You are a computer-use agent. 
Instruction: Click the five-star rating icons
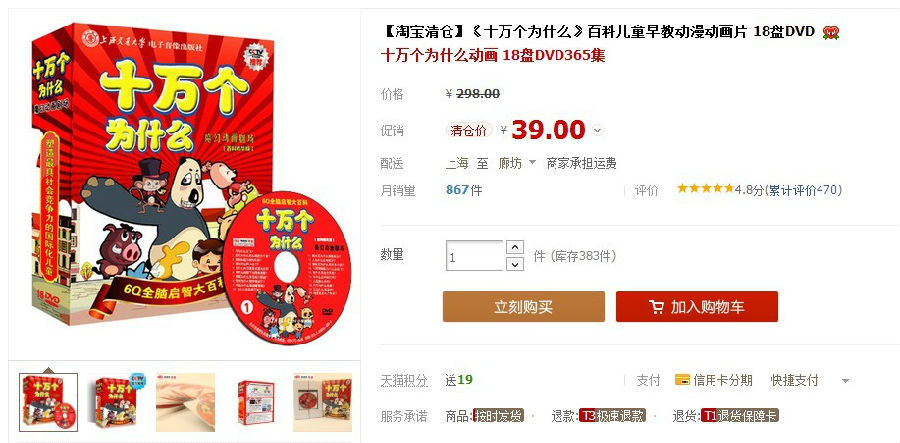705,188
